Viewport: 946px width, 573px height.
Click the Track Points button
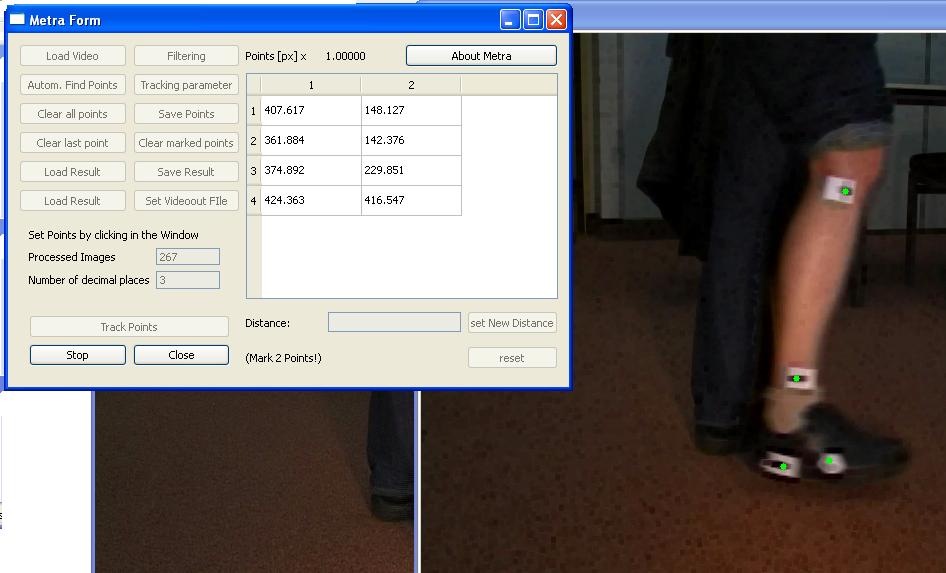pyautogui.click(x=129, y=327)
